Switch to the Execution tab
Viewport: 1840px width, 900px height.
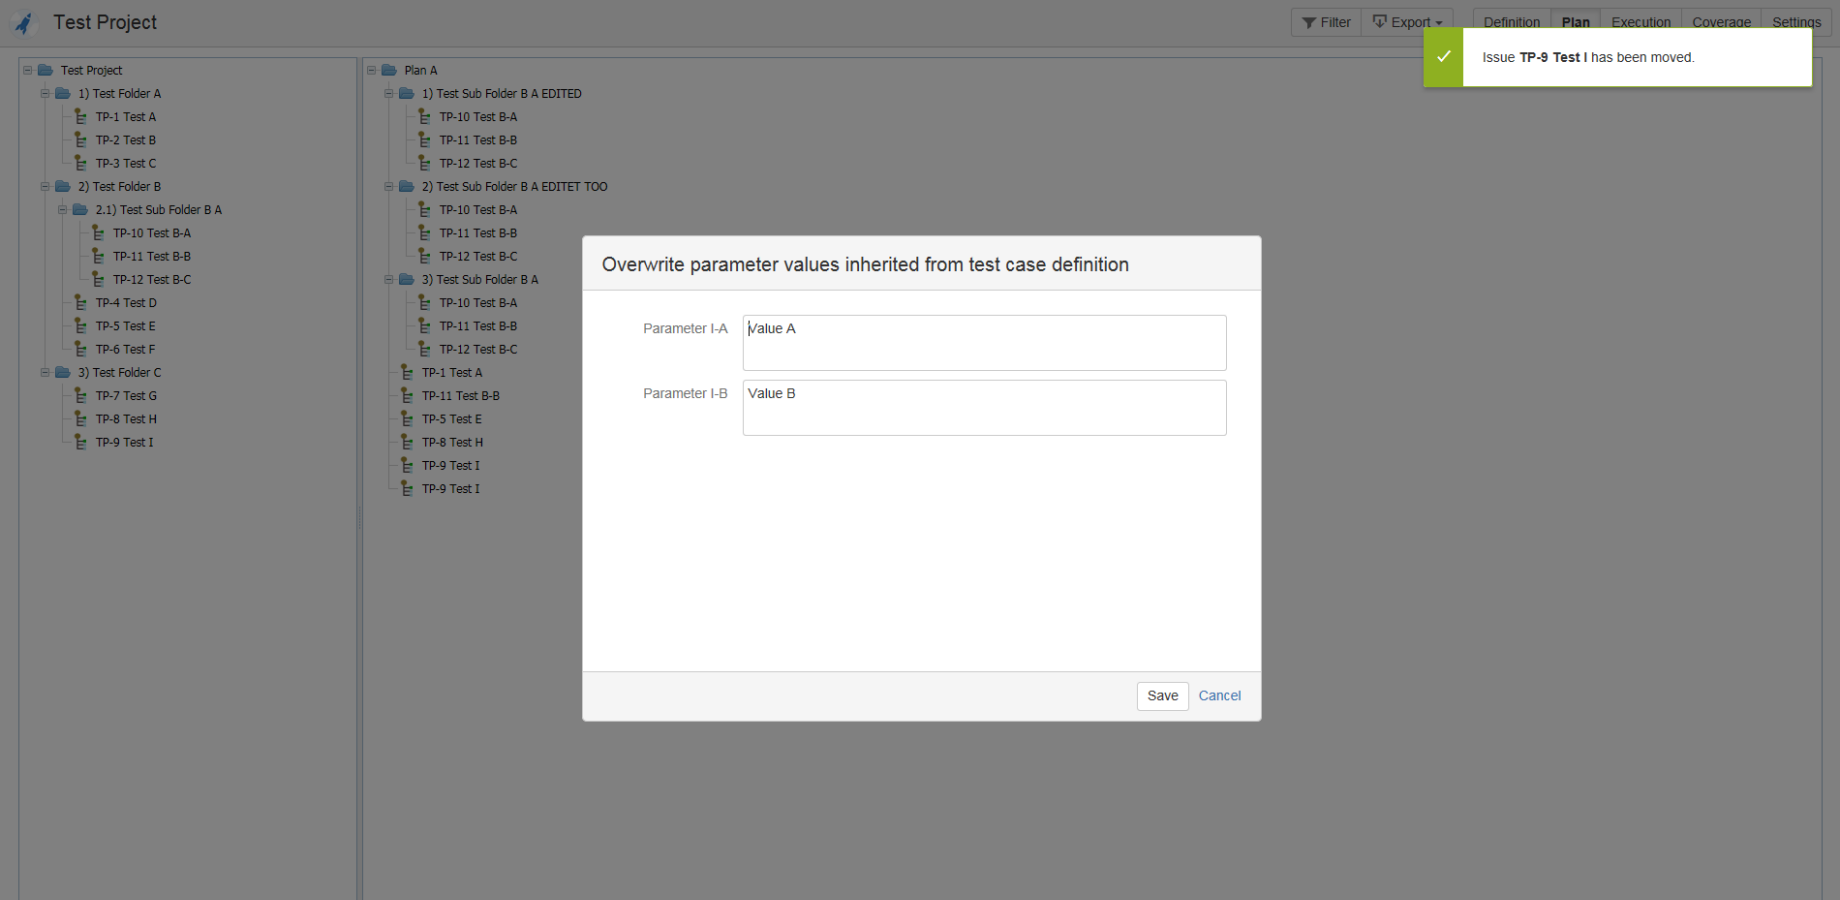(1640, 22)
